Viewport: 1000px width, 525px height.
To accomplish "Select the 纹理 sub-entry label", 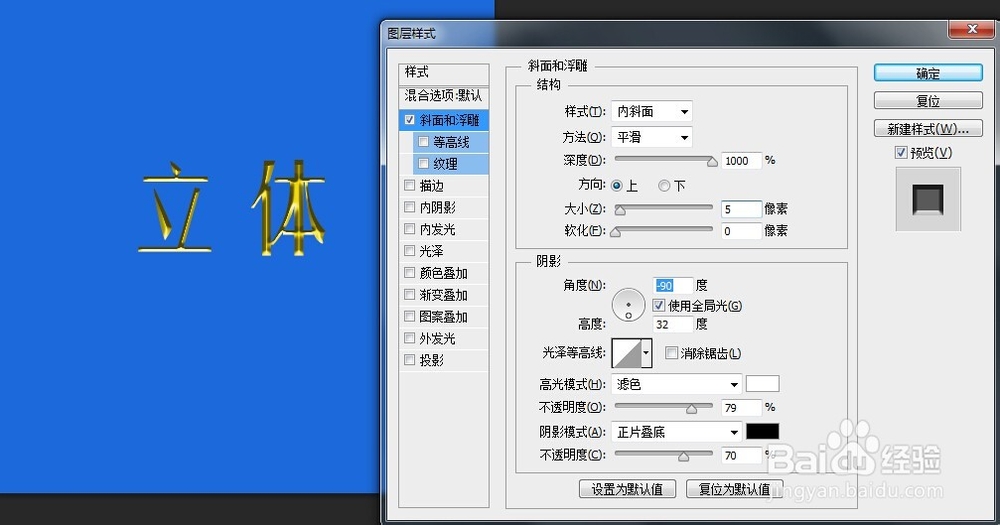I will pos(445,163).
